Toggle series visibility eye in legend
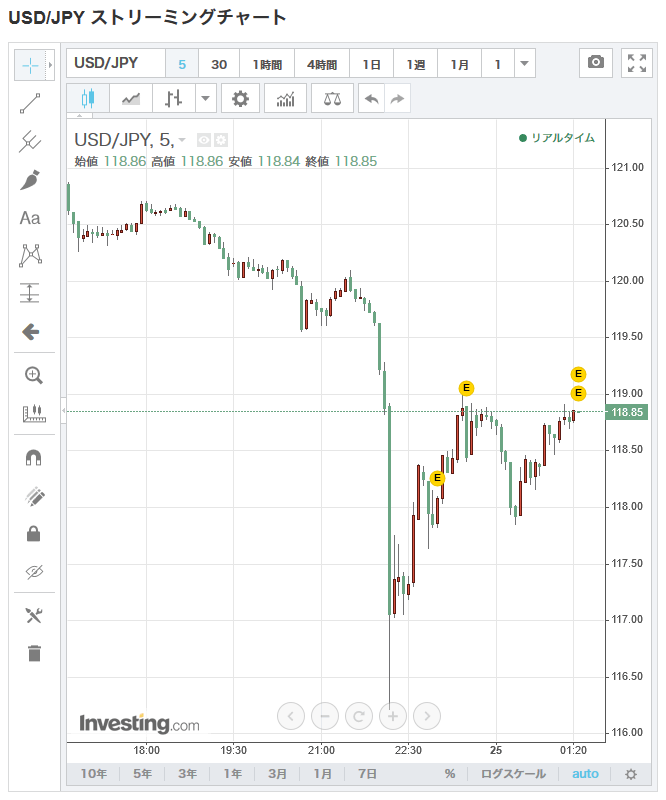This screenshot has height=800, width=666. click(204, 140)
